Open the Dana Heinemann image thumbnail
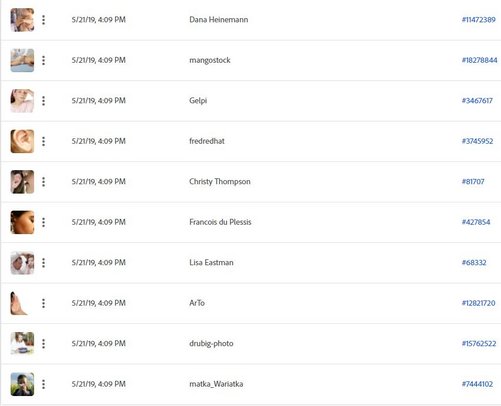The width and height of the screenshot is (501, 406). [x=22, y=20]
